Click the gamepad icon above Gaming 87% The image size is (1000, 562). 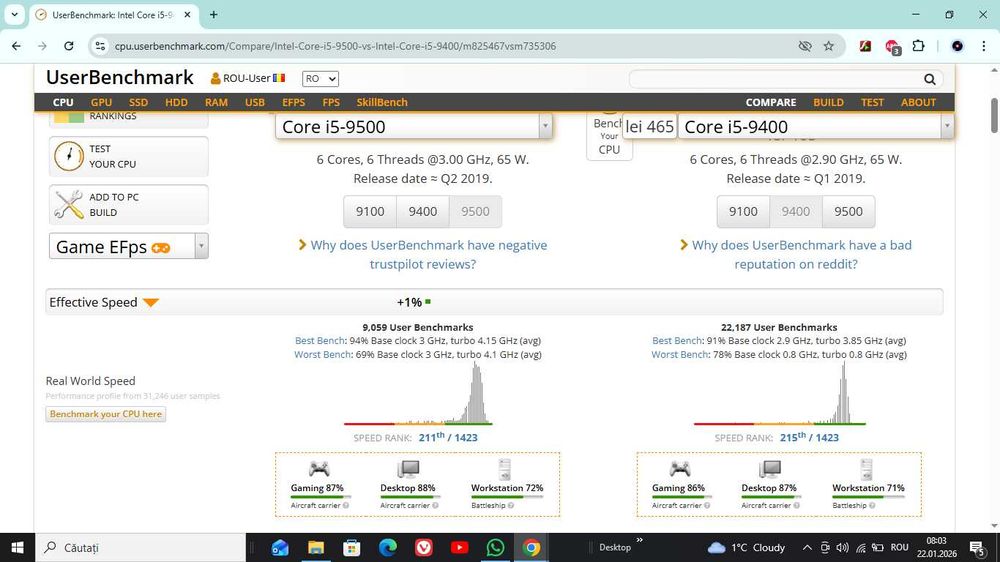pyautogui.click(x=319, y=469)
